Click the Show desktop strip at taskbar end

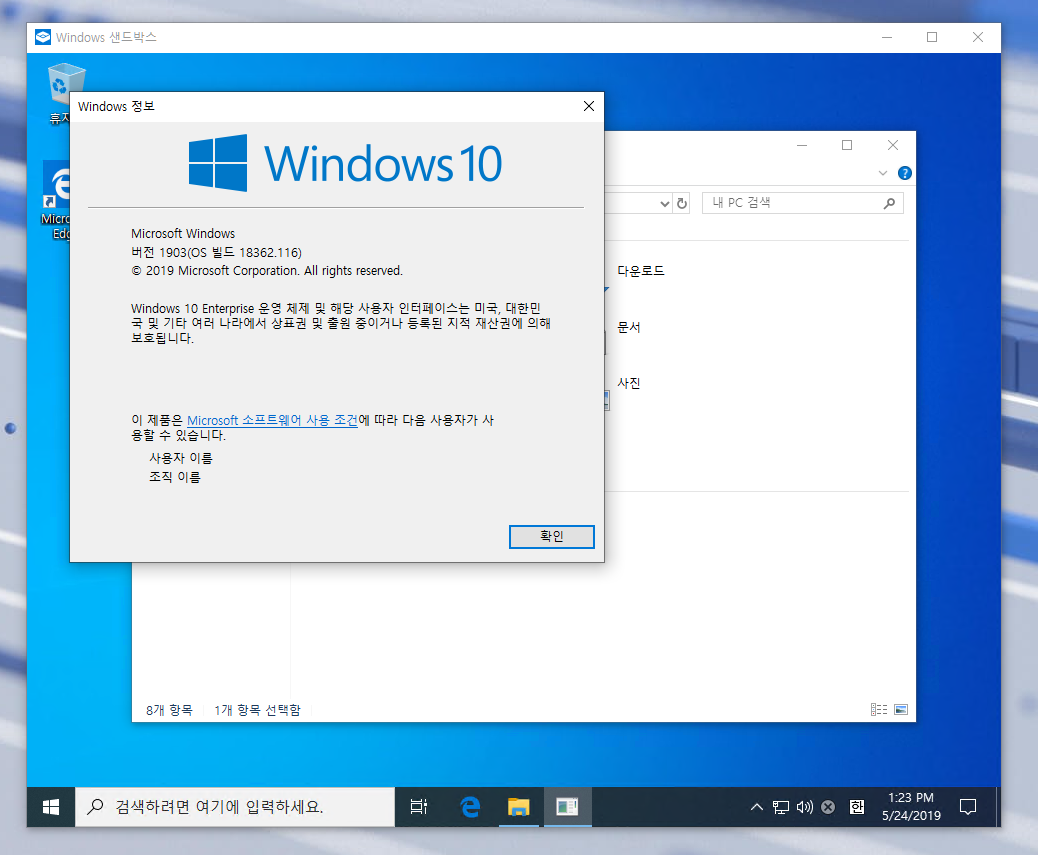[x=998, y=807]
